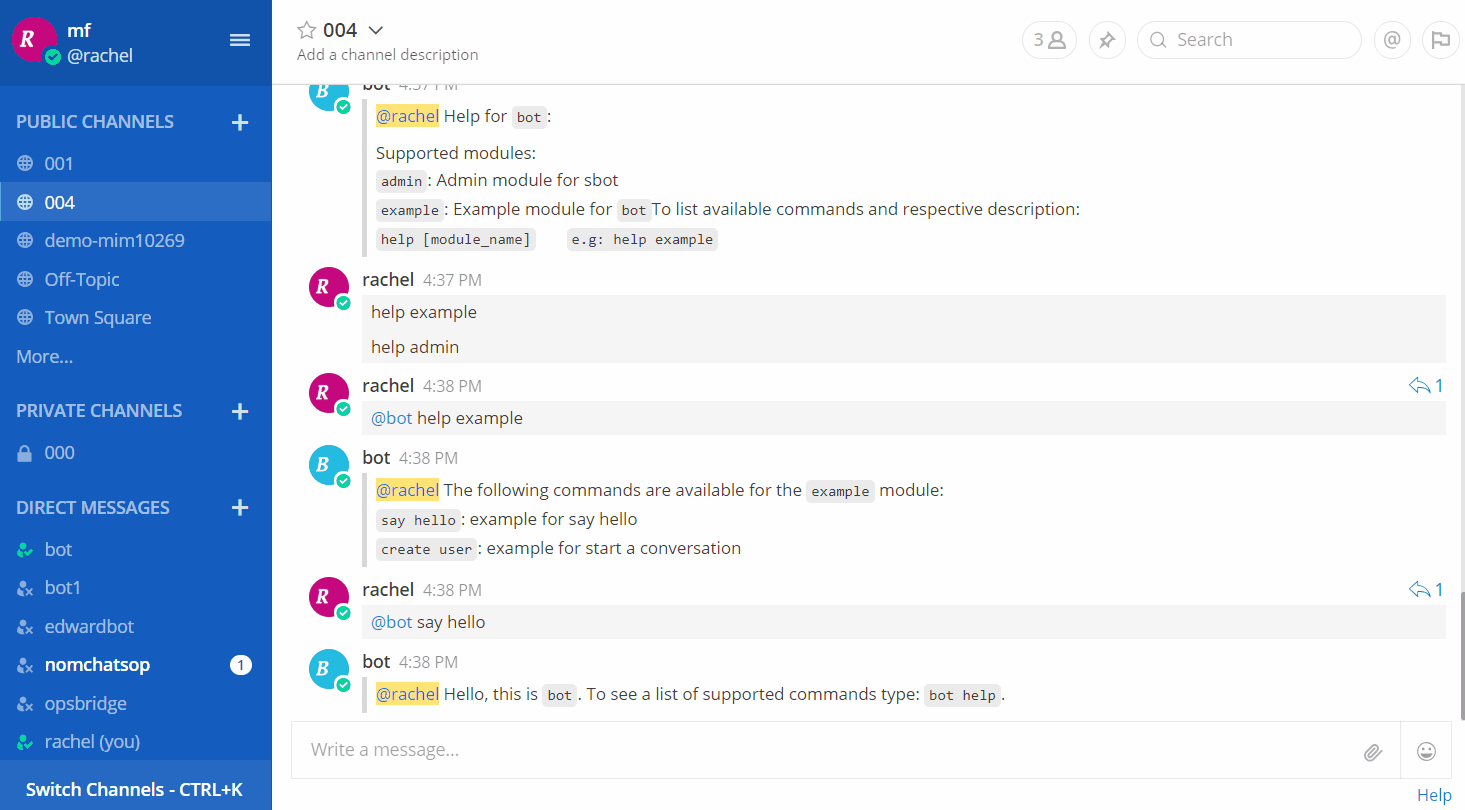The height and width of the screenshot is (810, 1465).
Task: Show pinned posts icon
Action: (x=1107, y=40)
